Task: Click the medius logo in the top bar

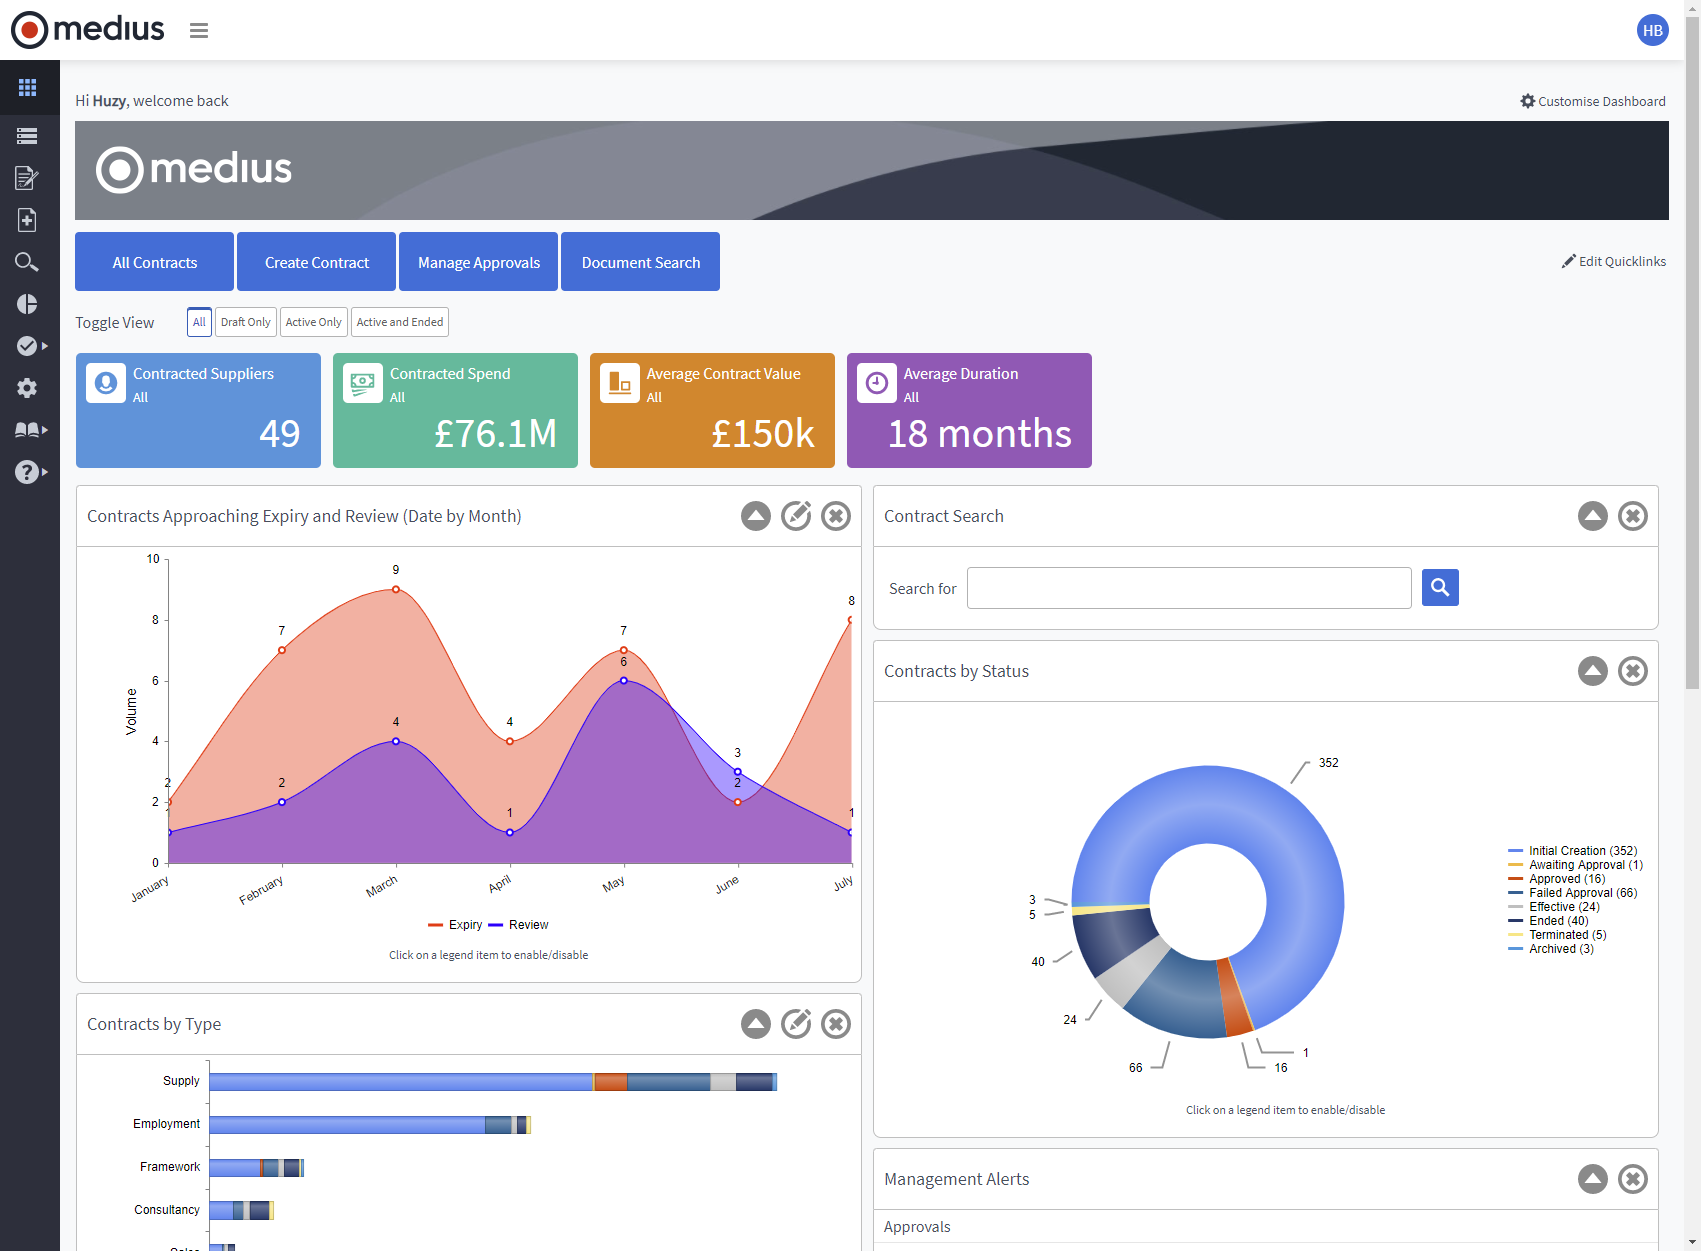Action: click(88, 30)
